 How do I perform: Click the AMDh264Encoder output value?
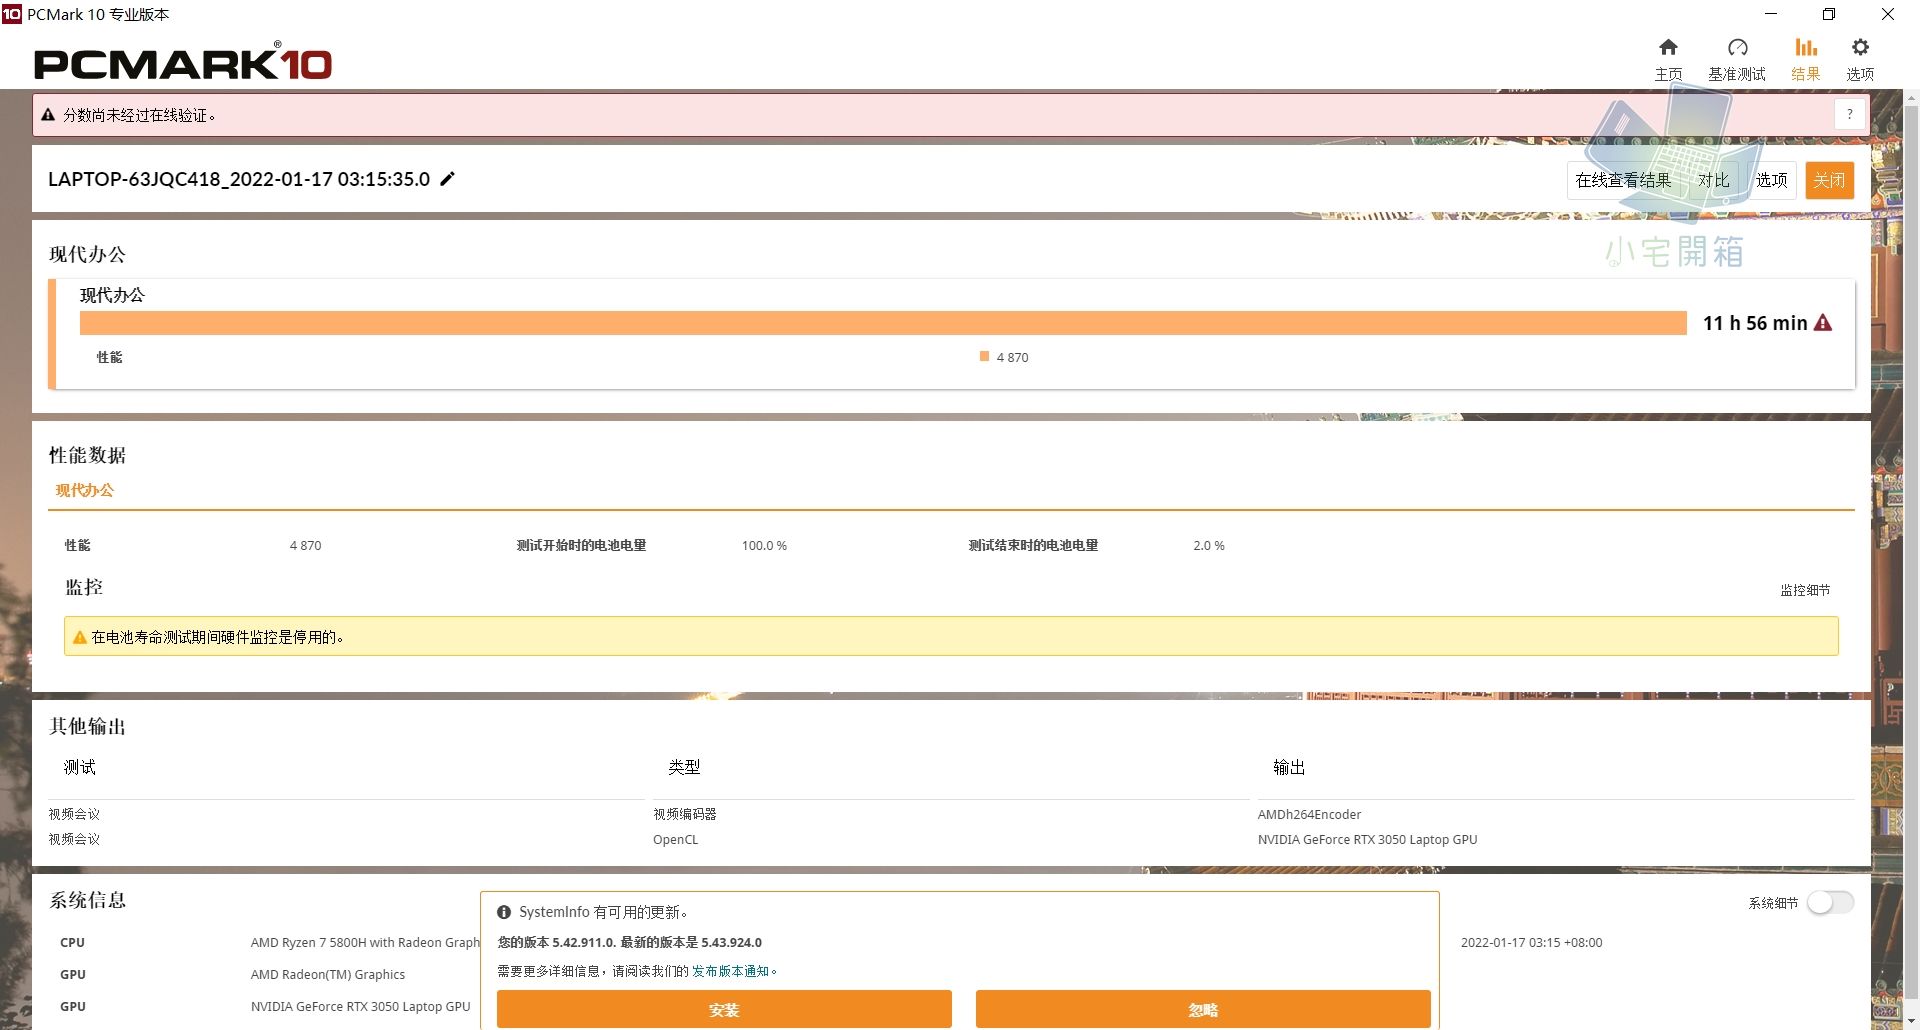click(1309, 814)
